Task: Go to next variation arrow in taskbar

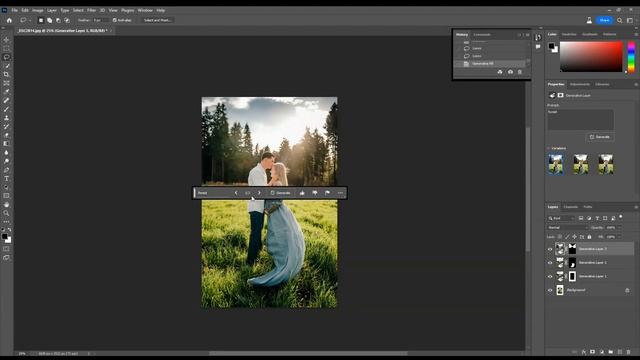Action: coord(259,193)
